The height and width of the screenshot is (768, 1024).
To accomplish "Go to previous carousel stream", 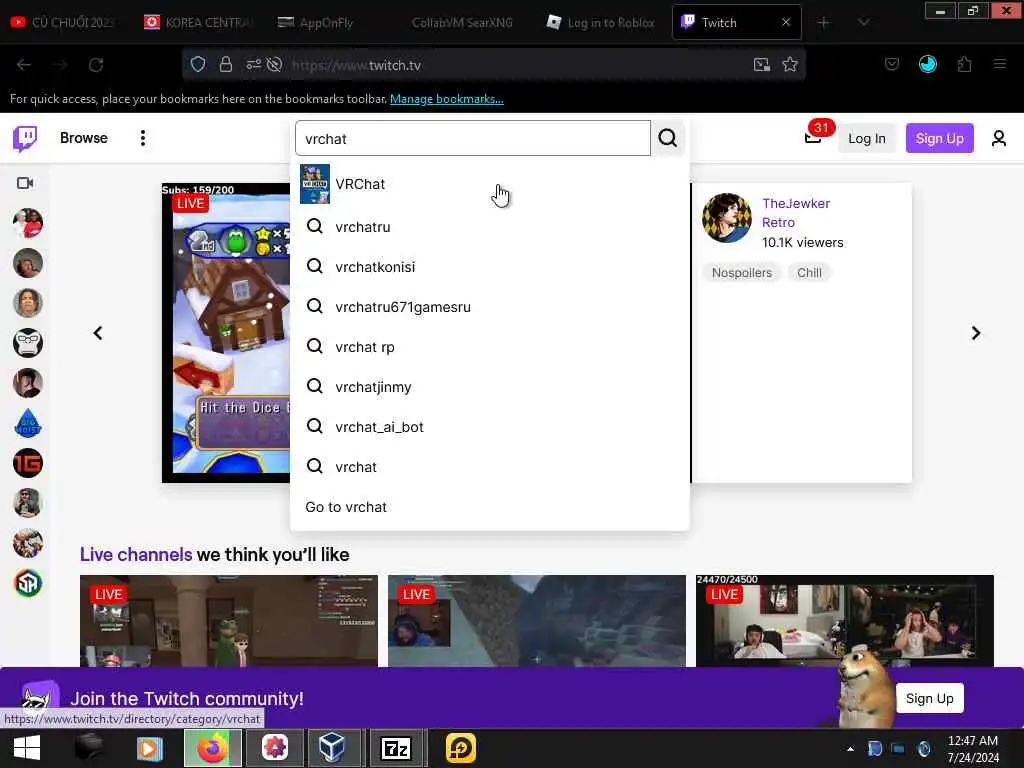I will click(x=98, y=333).
